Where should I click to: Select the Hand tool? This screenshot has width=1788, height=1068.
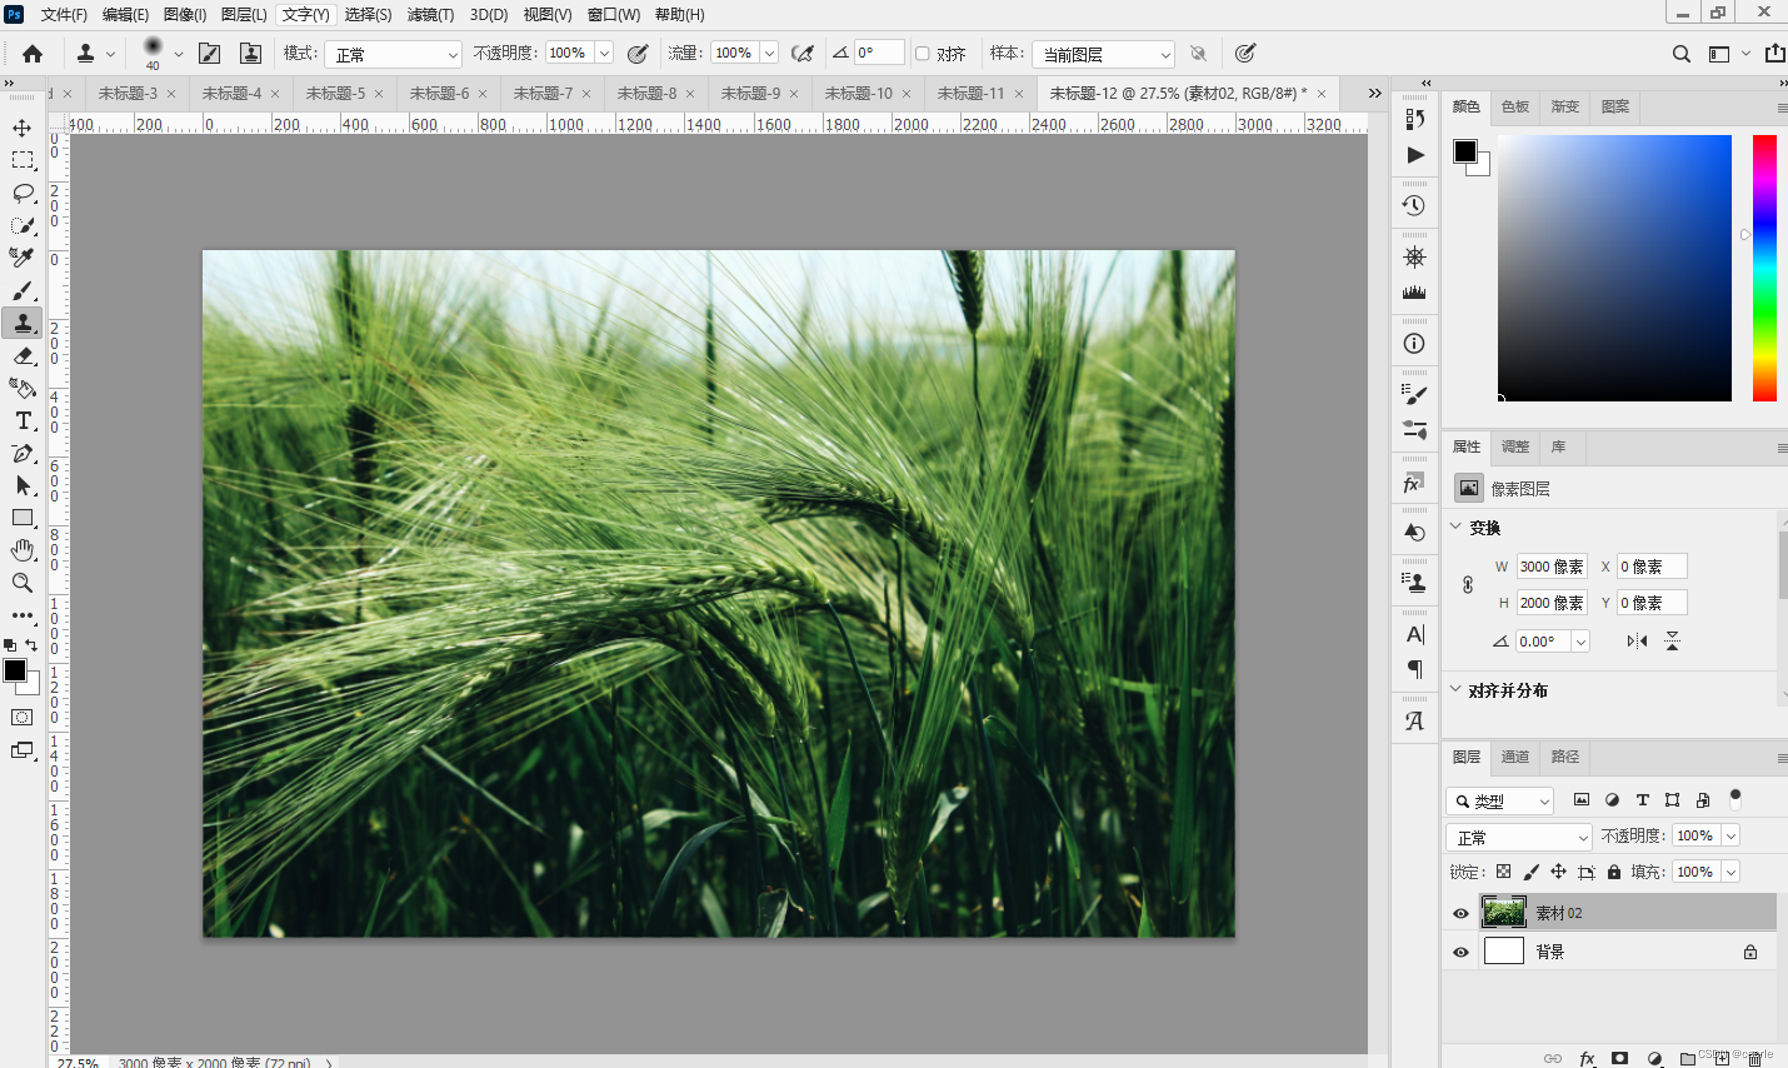coord(22,550)
